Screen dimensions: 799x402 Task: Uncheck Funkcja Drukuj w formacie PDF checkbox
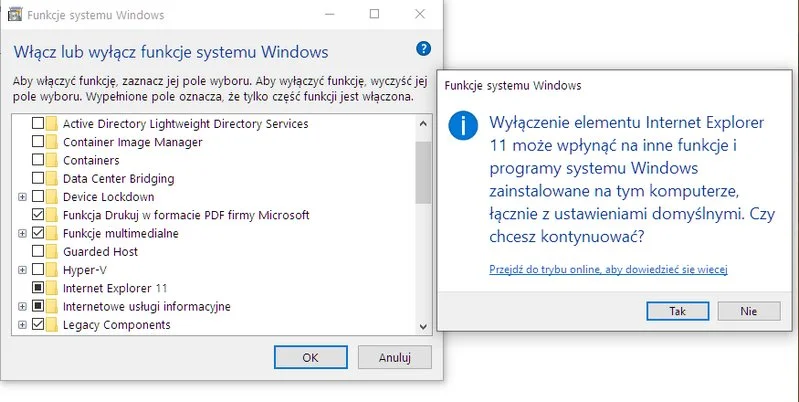(x=38, y=215)
